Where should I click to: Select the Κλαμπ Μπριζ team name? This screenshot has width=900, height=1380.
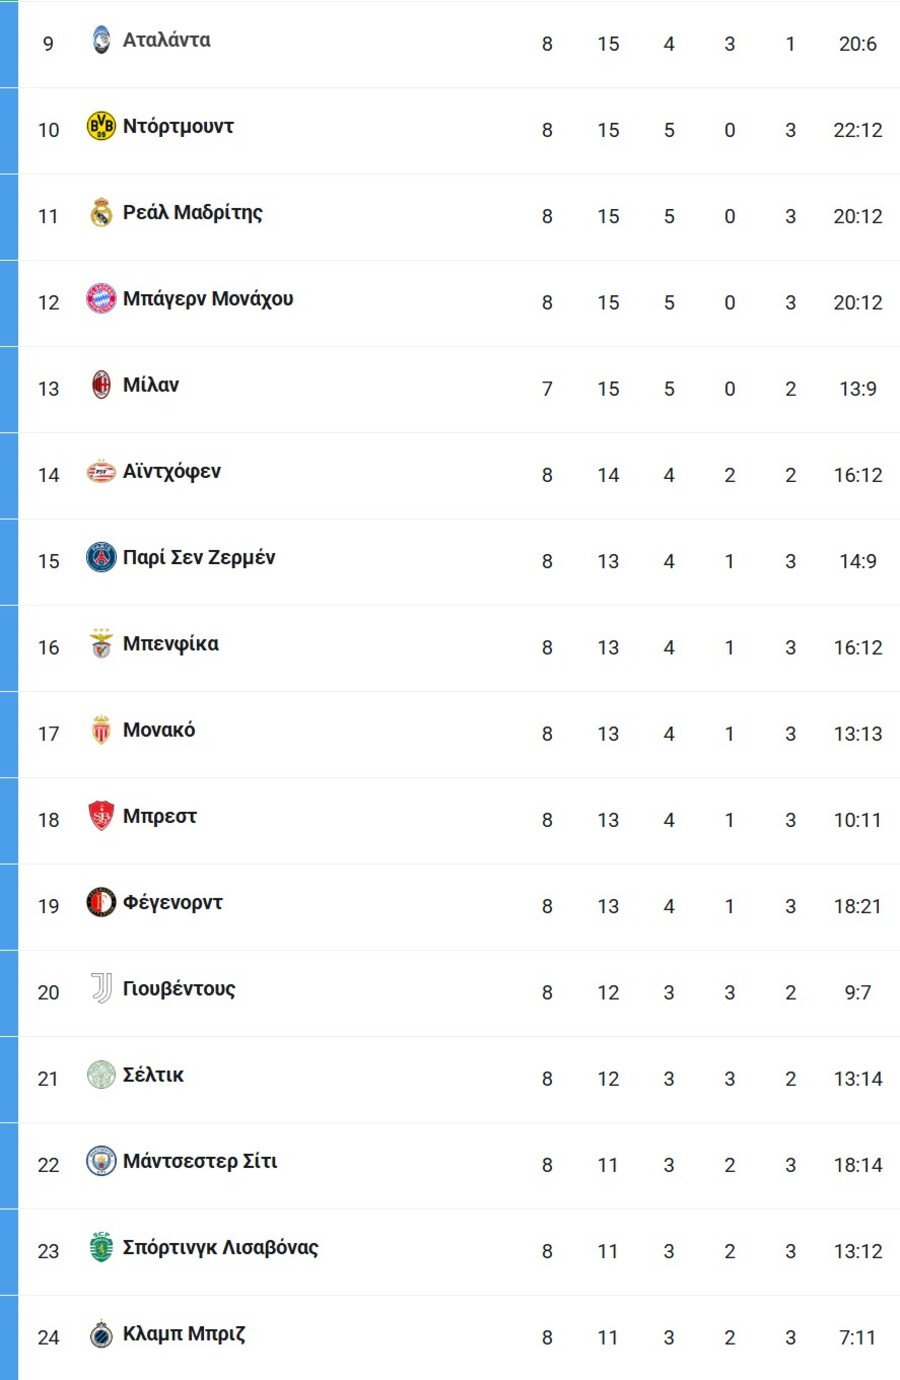tap(184, 1334)
